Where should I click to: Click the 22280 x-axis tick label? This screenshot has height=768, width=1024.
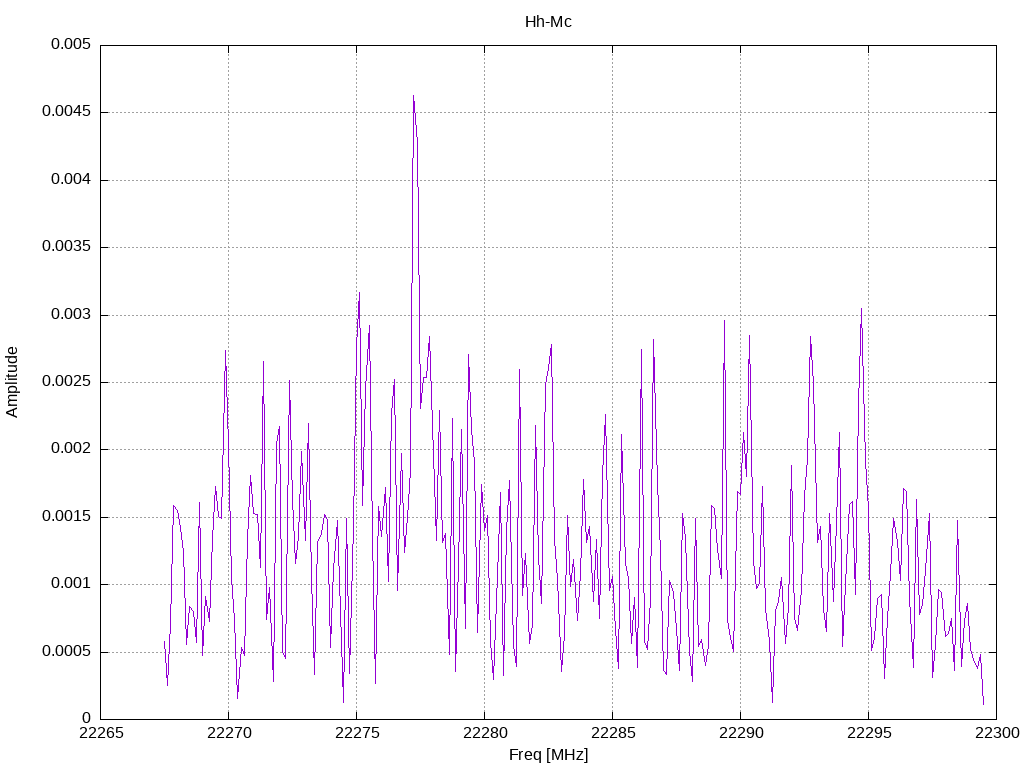click(484, 734)
